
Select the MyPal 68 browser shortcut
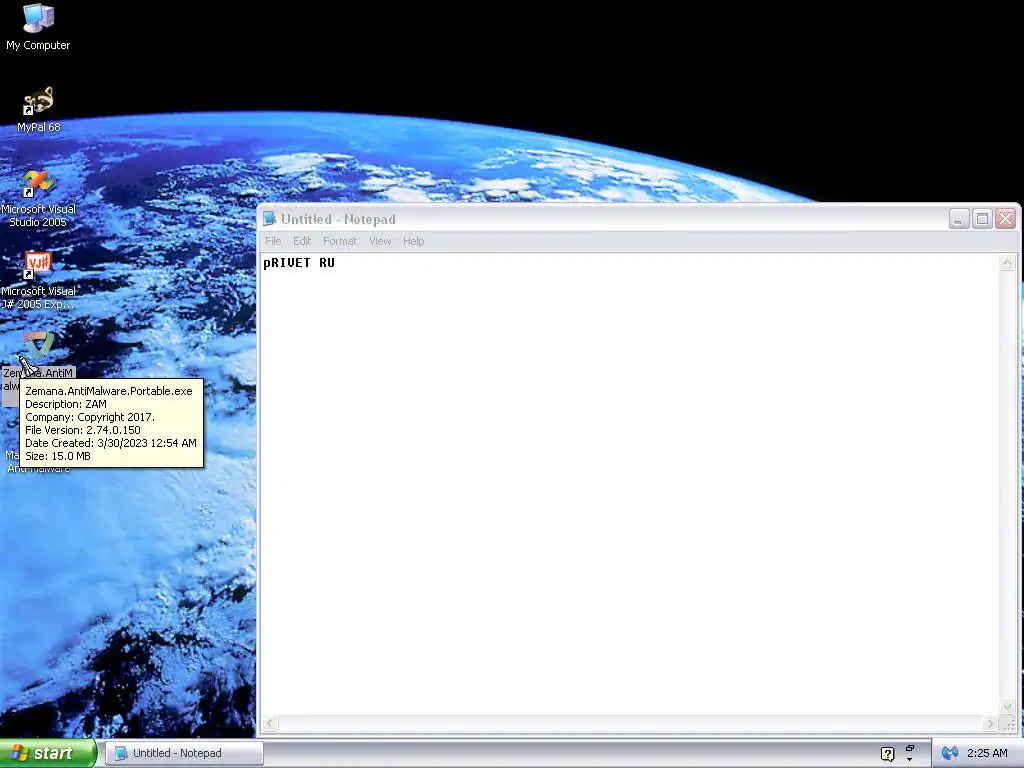click(39, 110)
